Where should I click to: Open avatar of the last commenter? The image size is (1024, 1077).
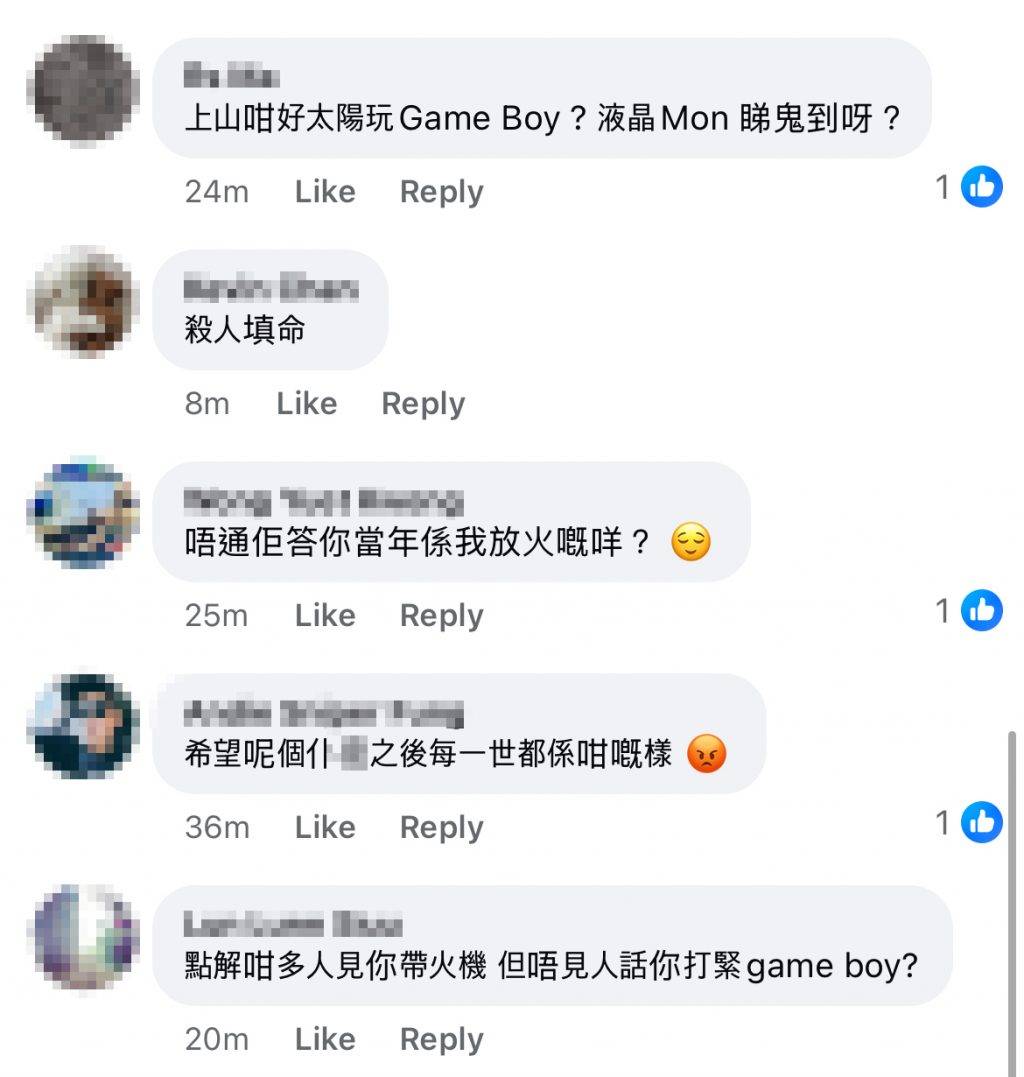pos(82,938)
